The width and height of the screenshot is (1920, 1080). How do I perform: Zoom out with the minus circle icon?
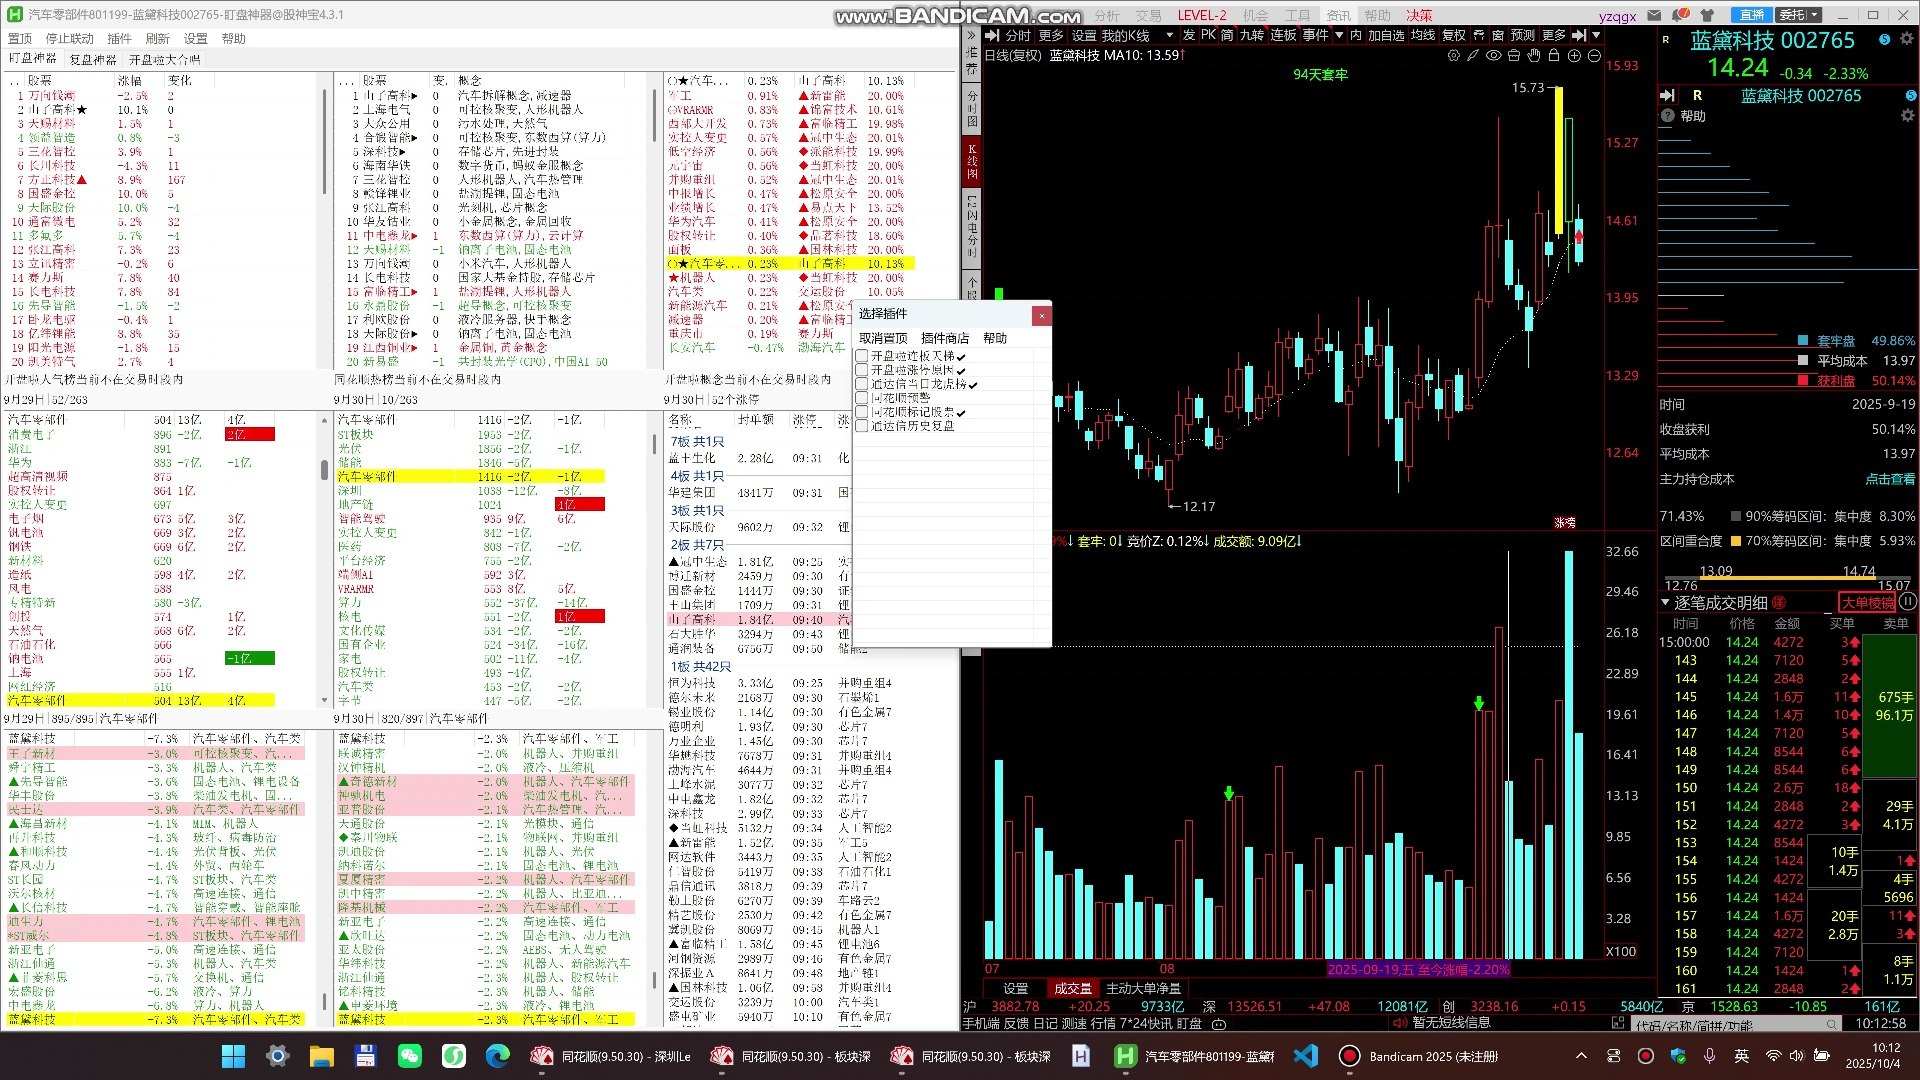pyautogui.click(x=1594, y=56)
